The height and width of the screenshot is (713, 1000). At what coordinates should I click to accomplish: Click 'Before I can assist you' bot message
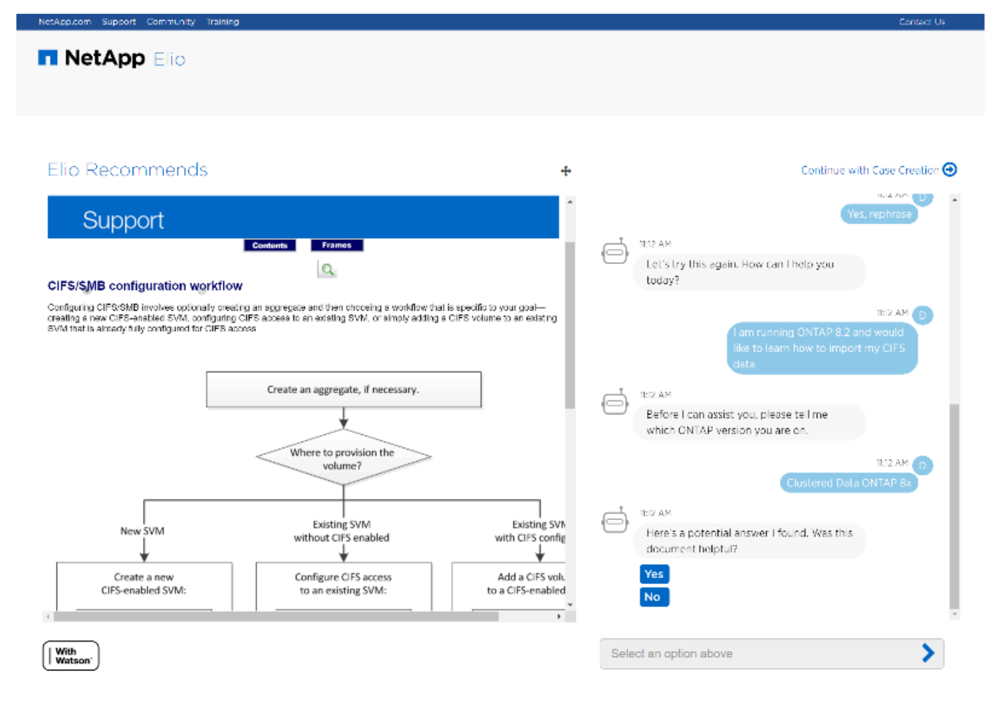click(x=750, y=422)
